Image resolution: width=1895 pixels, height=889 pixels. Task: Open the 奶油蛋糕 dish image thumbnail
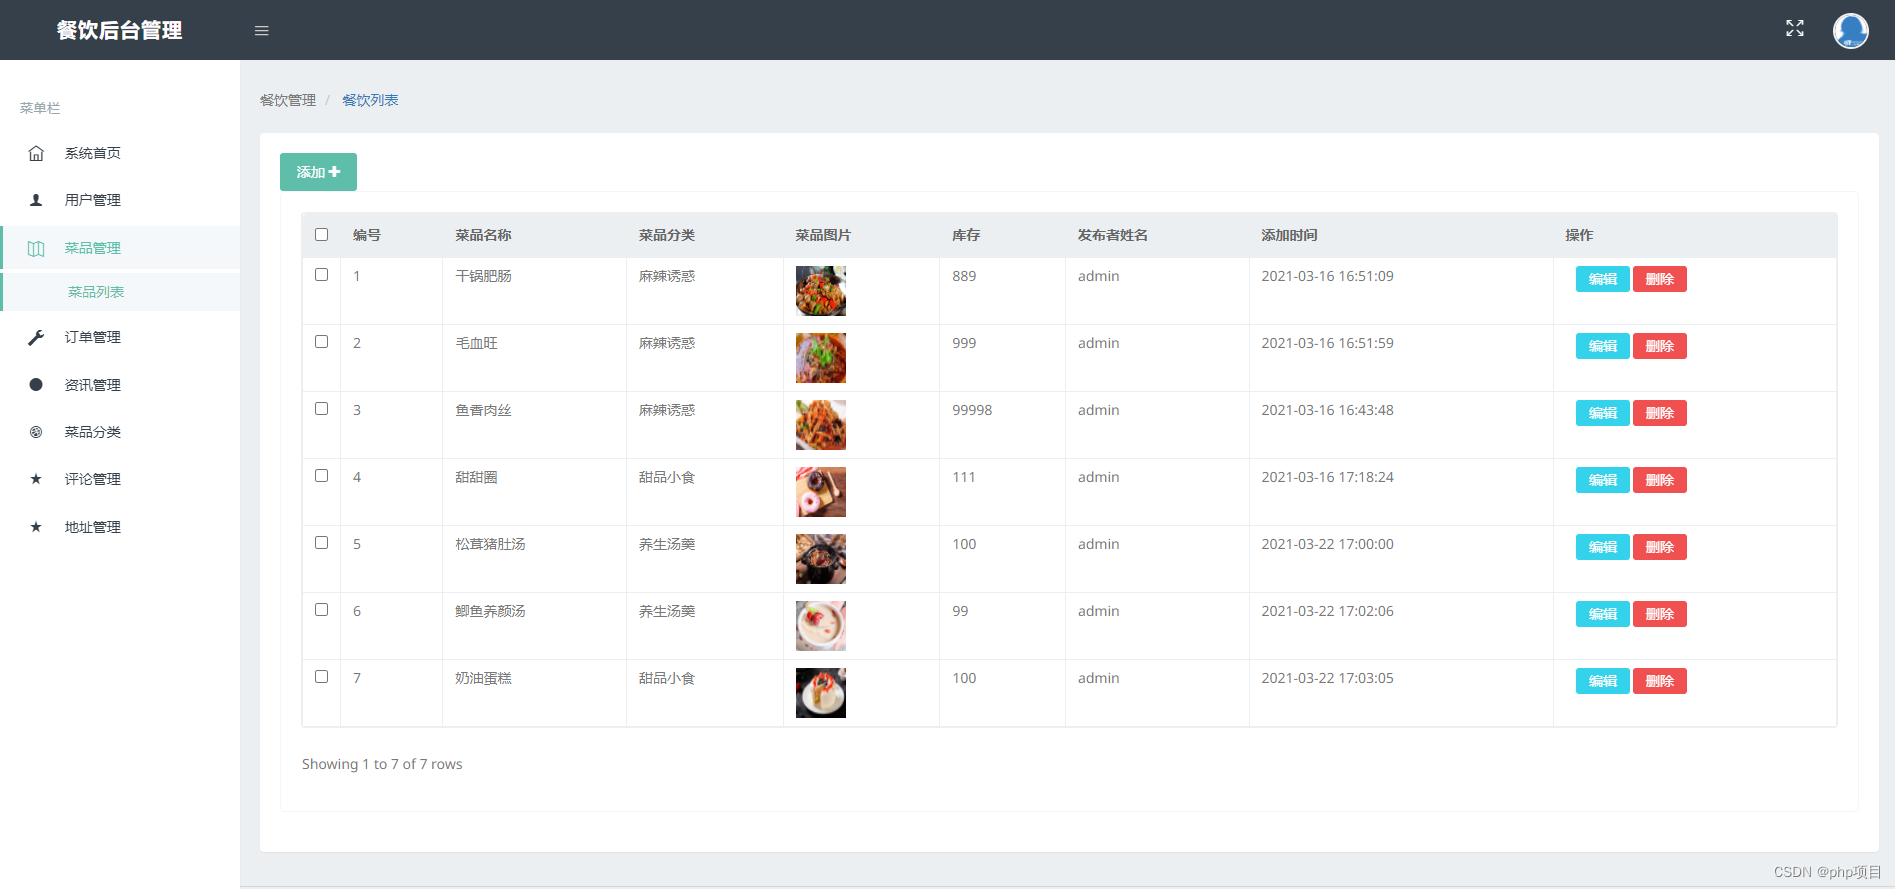821,693
